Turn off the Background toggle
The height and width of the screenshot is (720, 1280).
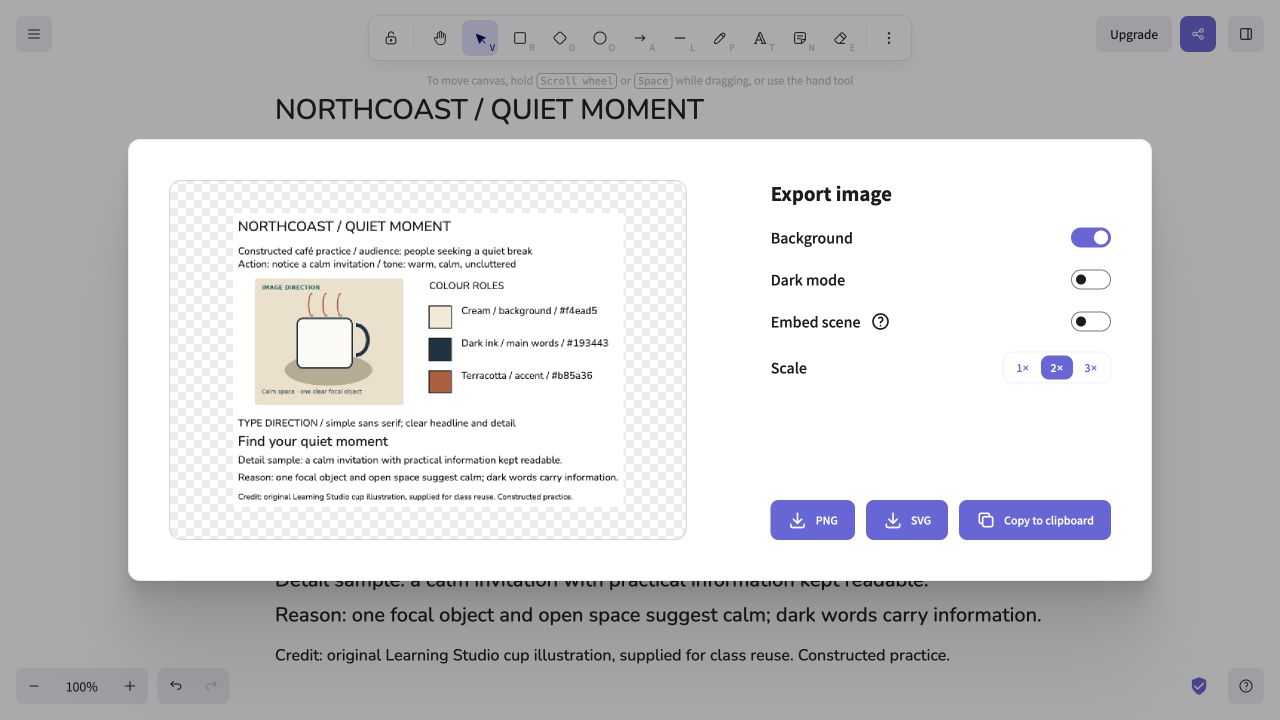click(1091, 238)
